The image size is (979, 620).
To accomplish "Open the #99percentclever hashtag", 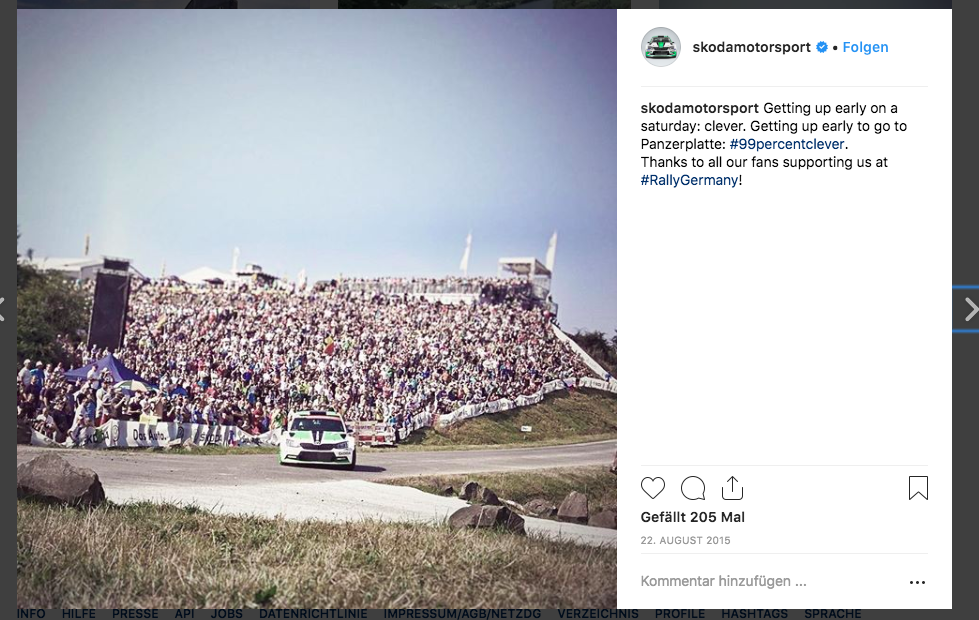I will coord(787,144).
